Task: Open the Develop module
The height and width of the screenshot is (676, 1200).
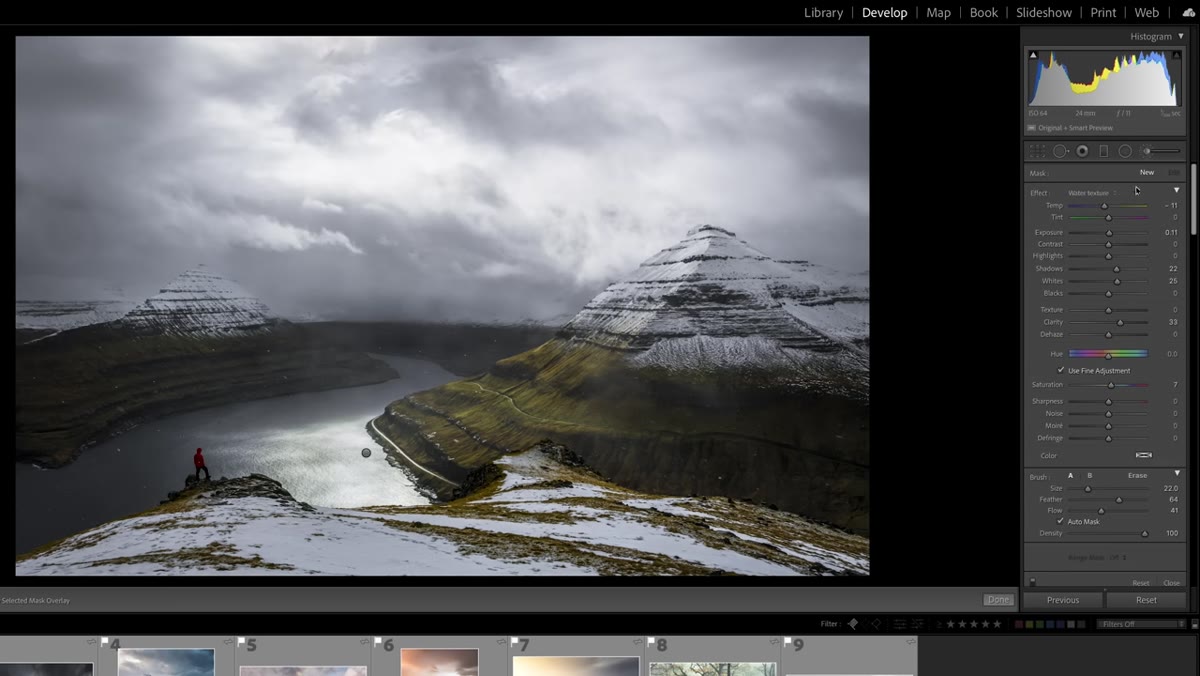Action: click(x=885, y=12)
